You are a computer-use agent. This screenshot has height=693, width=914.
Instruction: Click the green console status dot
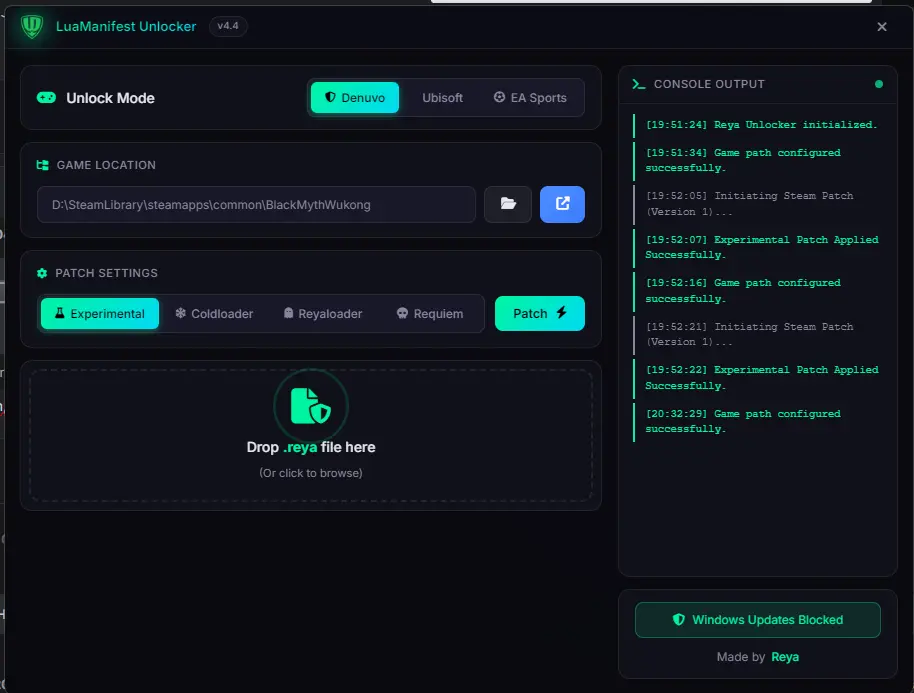pos(878,84)
